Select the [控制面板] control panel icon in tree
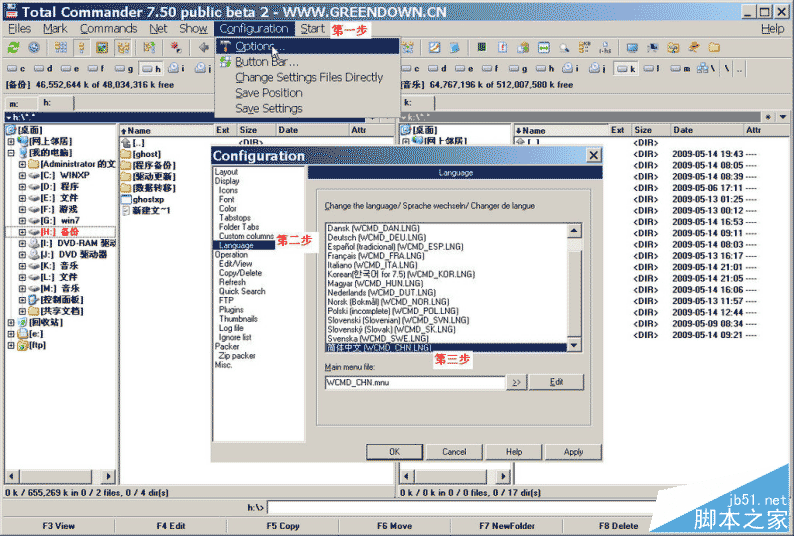 [35, 299]
